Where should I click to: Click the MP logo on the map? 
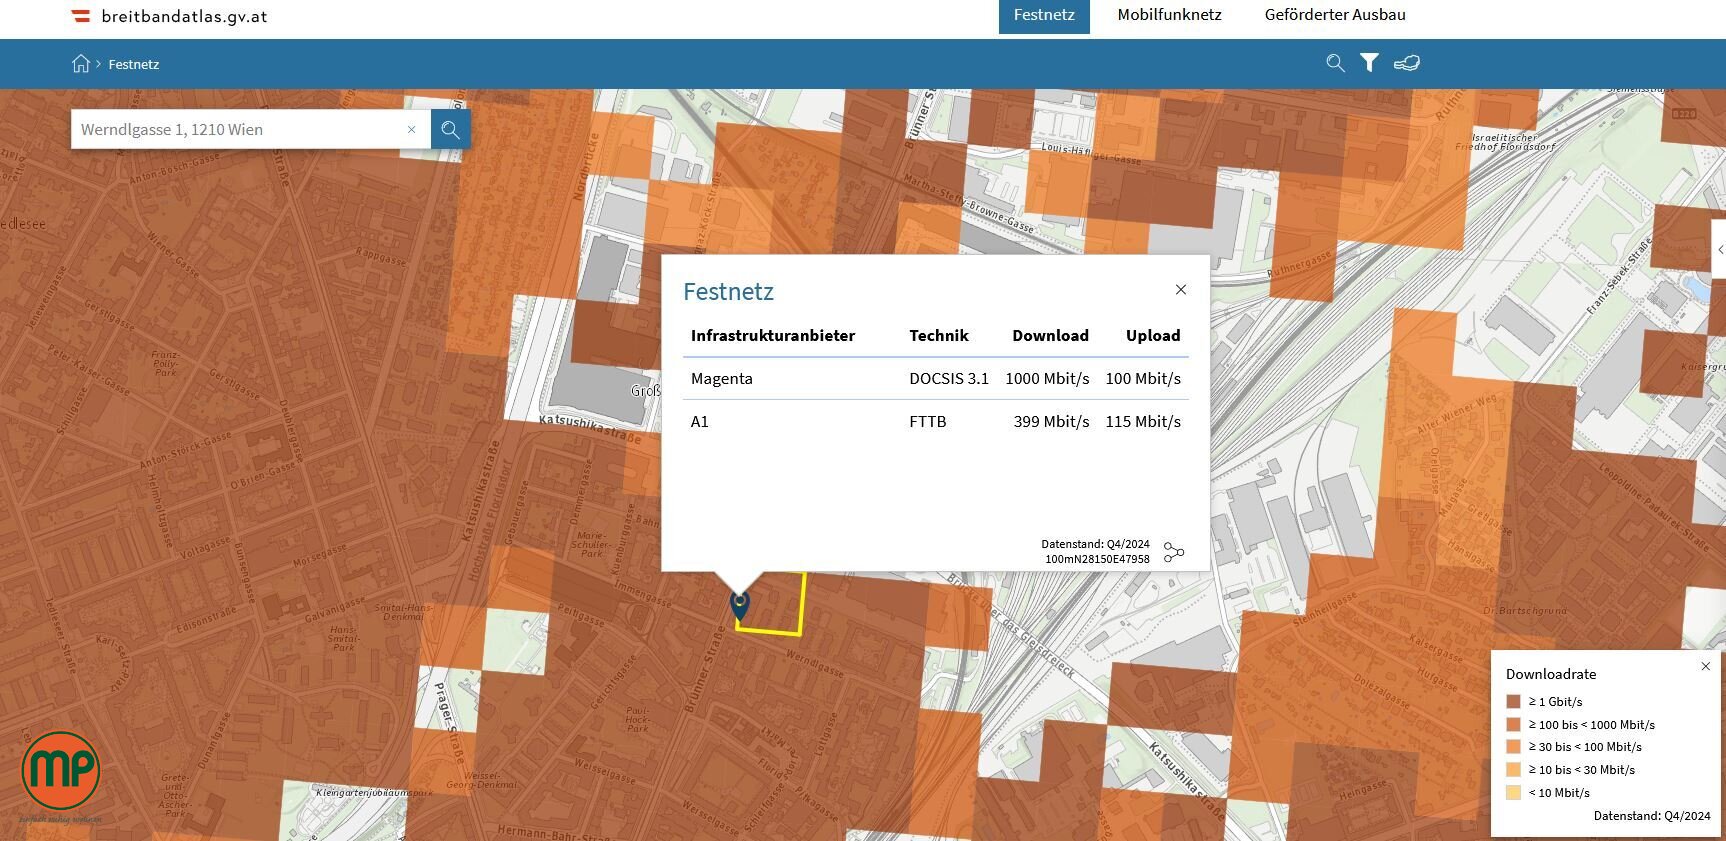pos(61,771)
